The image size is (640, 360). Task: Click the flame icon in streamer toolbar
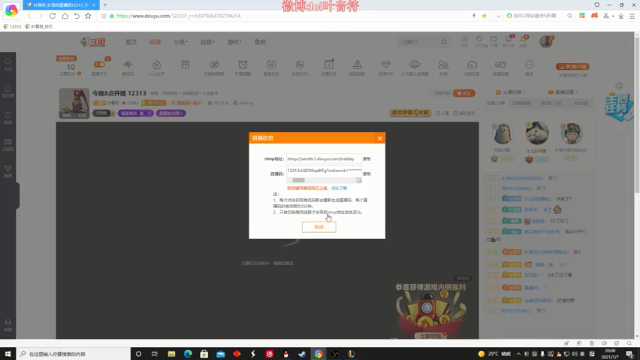pos(157,64)
